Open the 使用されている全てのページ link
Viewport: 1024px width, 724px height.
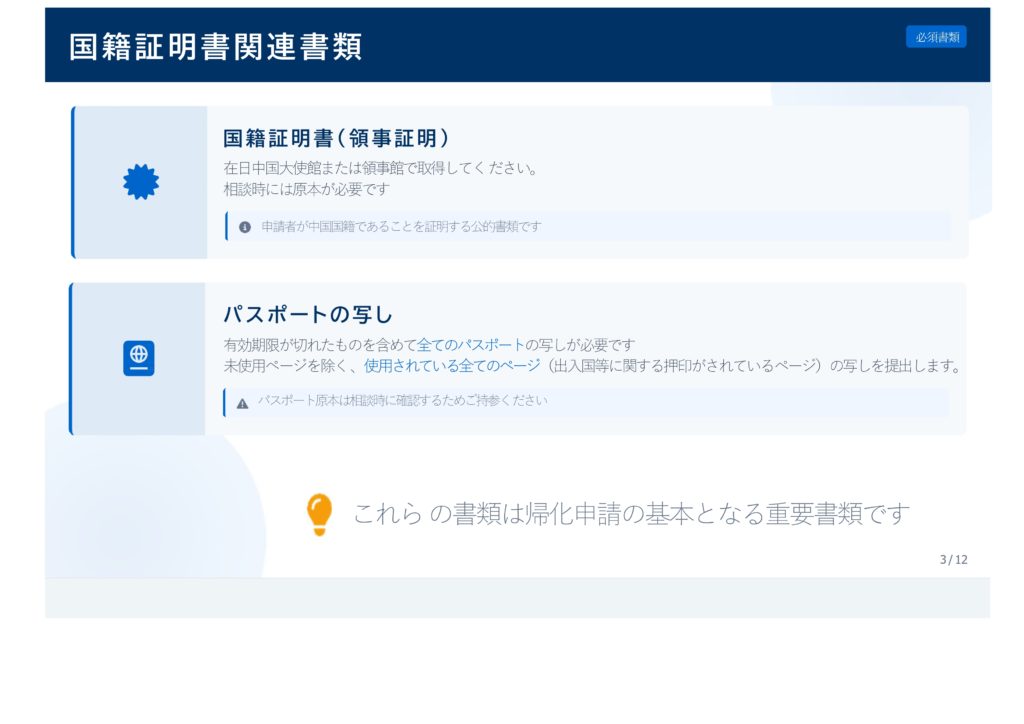(452, 366)
